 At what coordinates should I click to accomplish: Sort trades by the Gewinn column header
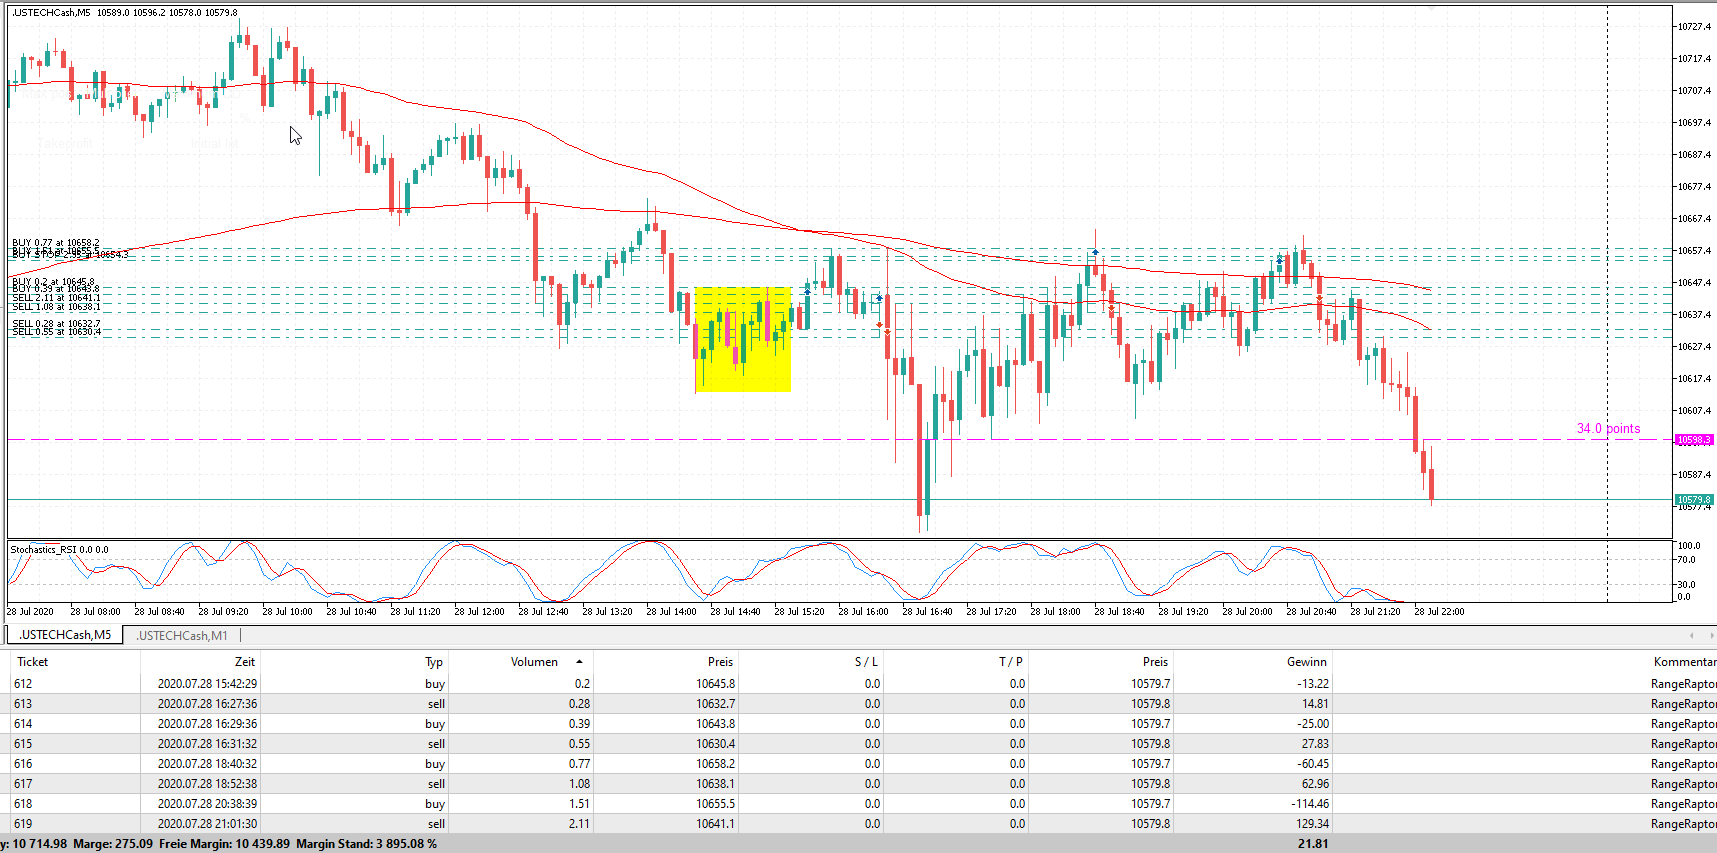point(1306,662)
